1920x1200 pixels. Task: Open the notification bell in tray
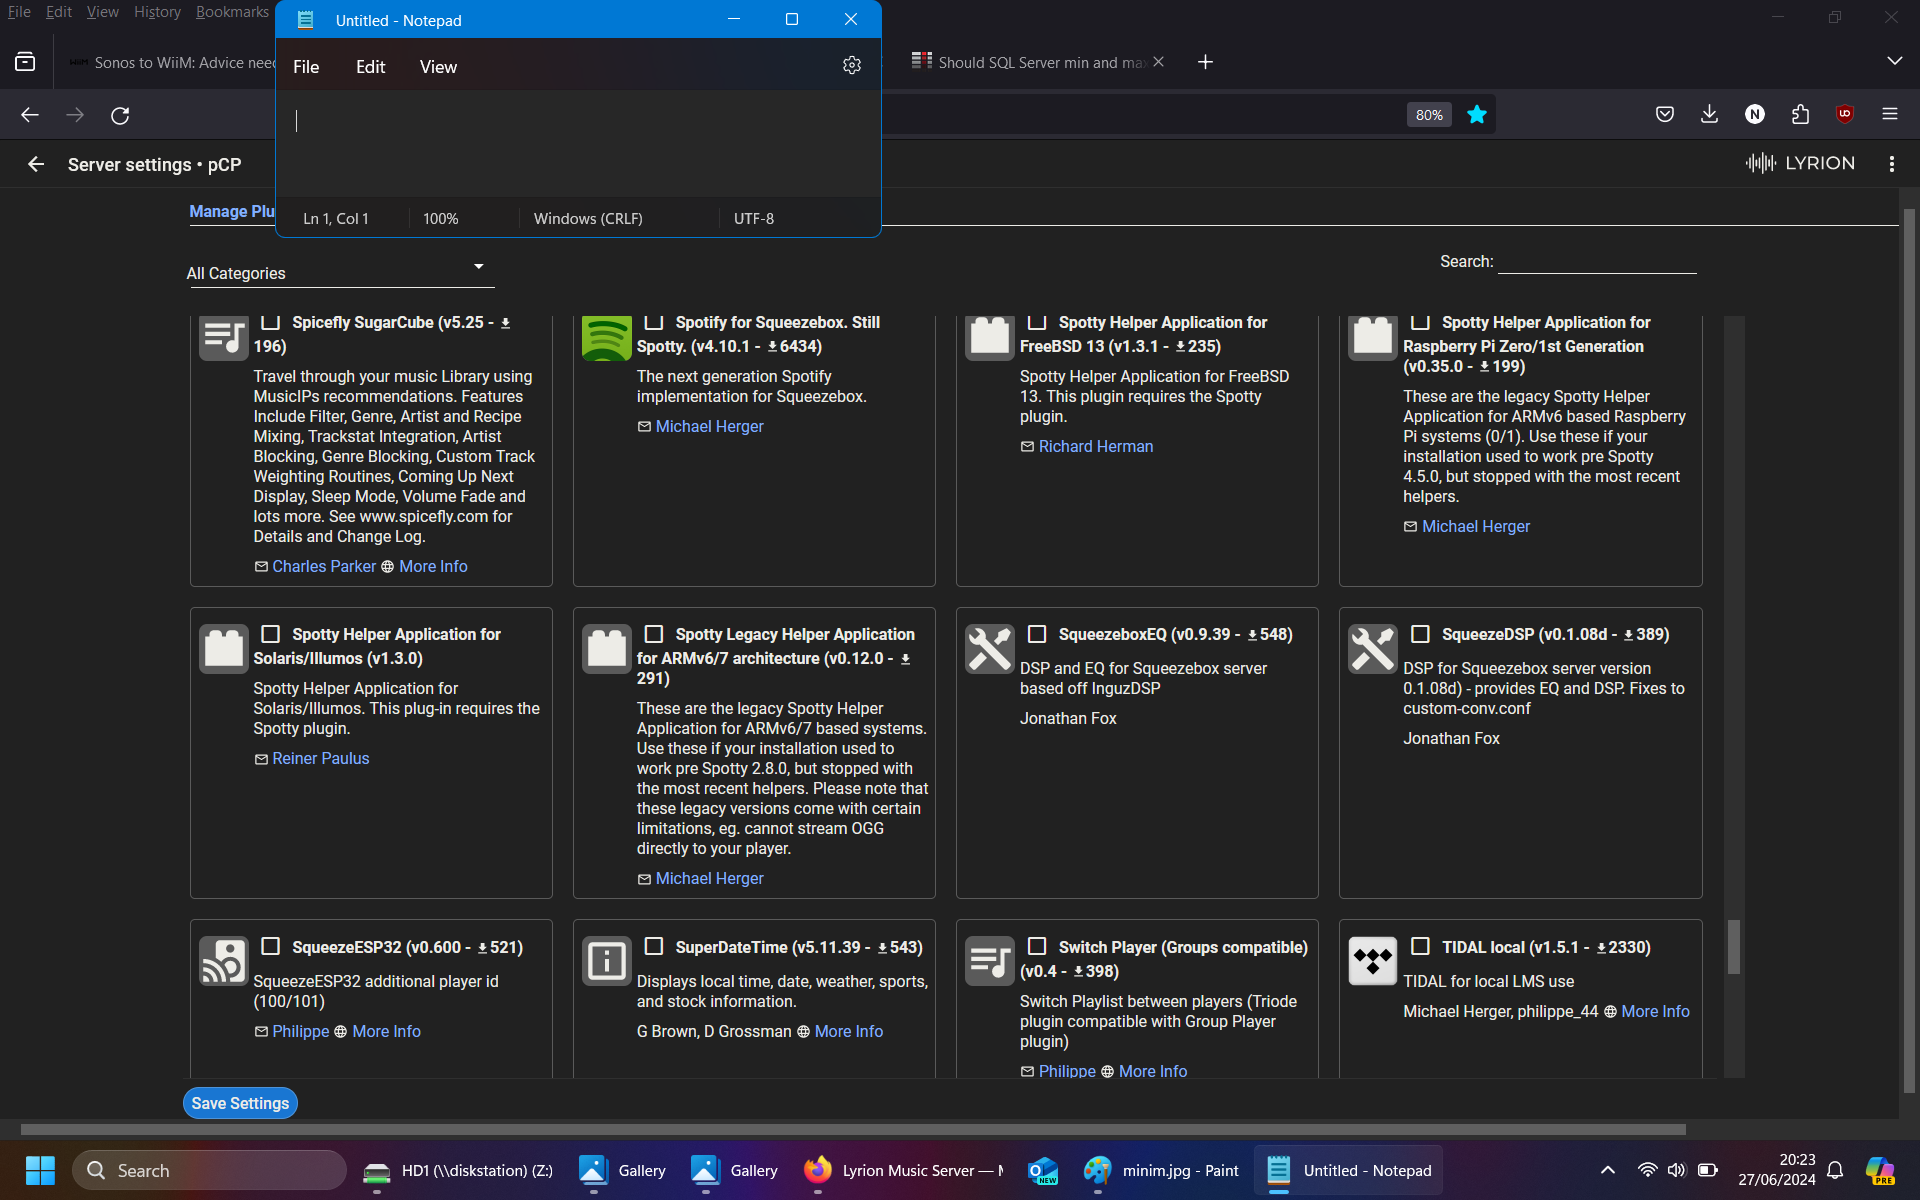click(x=1835, y=1170)
